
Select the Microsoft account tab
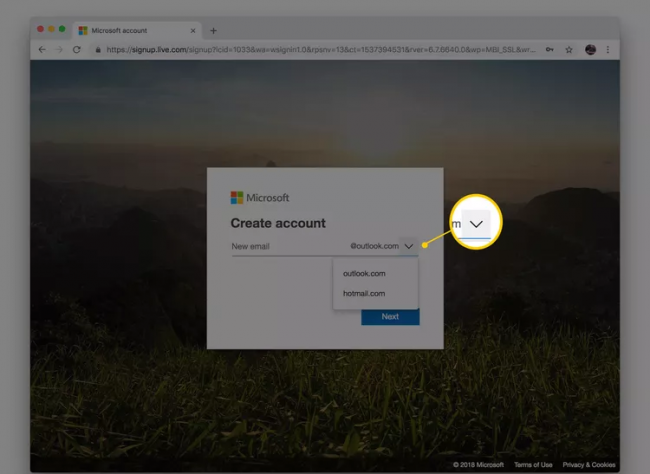[137, 31]
